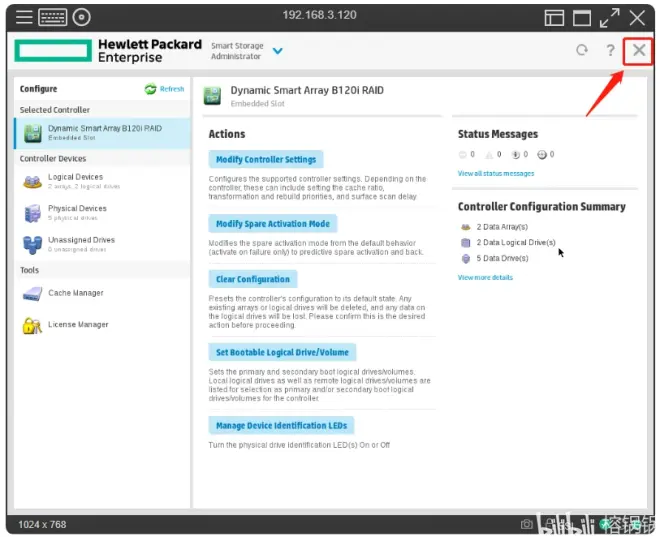This screenshot has width=660, height=537.
Task: Click Manage Device Identification LEDs button
Action: click(x=281, y=426)
